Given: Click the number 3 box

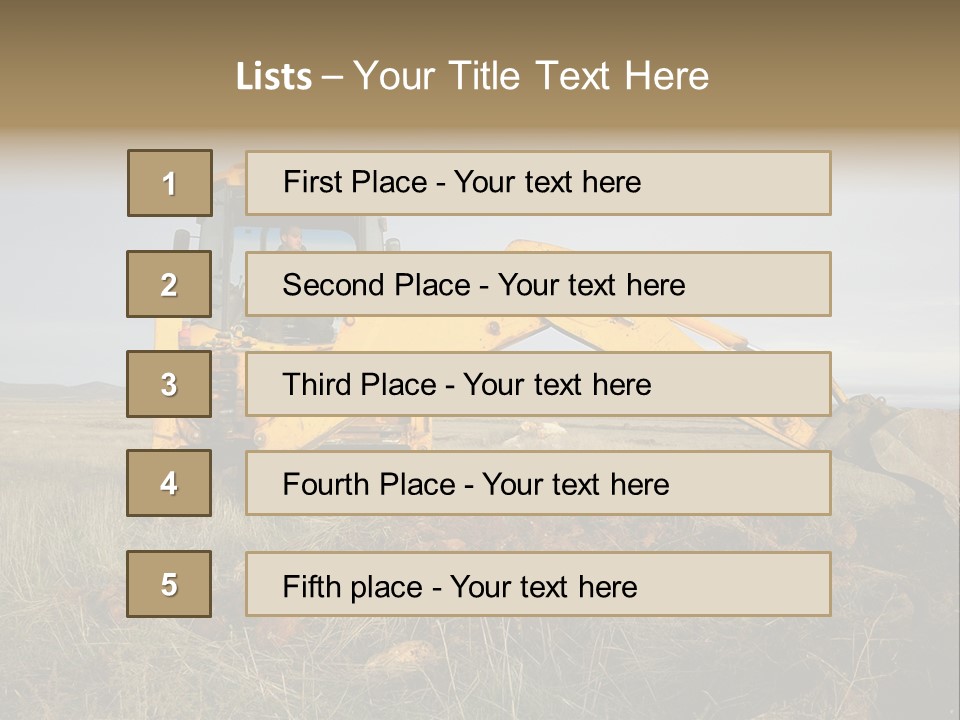Looking at the screenshot, I should pyautogui.click(x=169, y=384).
